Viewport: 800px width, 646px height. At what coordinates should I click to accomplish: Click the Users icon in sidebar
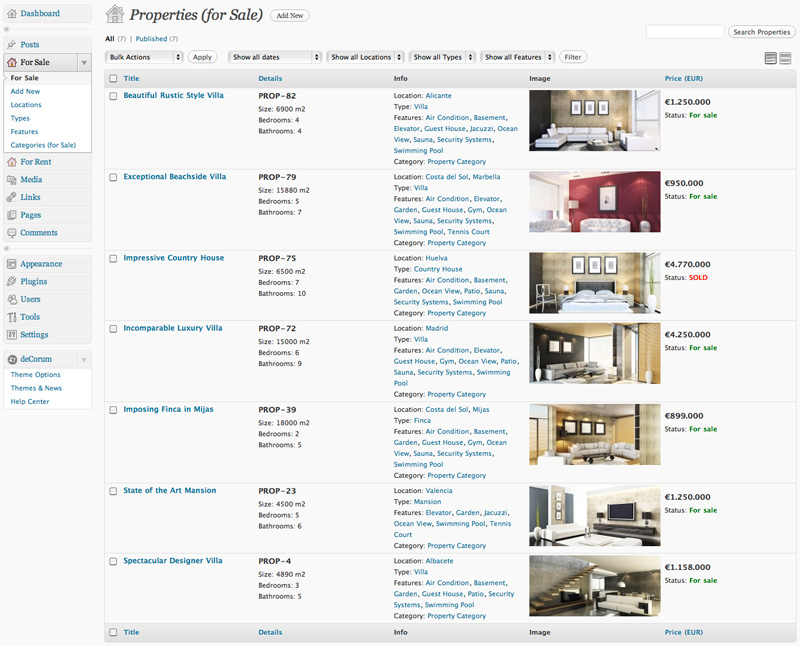click(11, 299)
